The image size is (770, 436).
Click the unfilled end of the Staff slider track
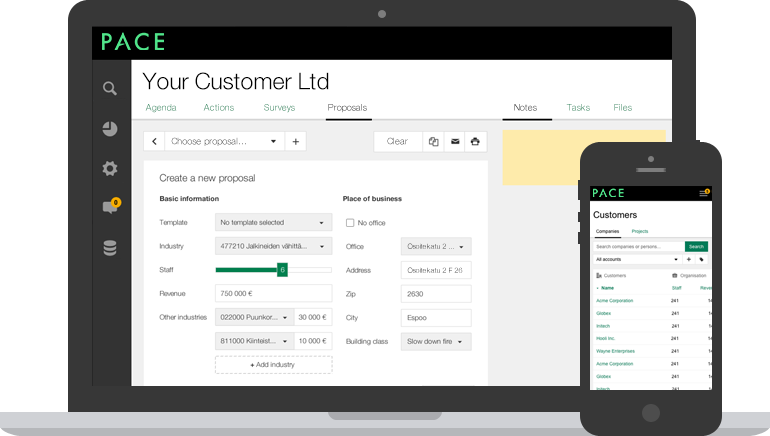tap(309, 270)
